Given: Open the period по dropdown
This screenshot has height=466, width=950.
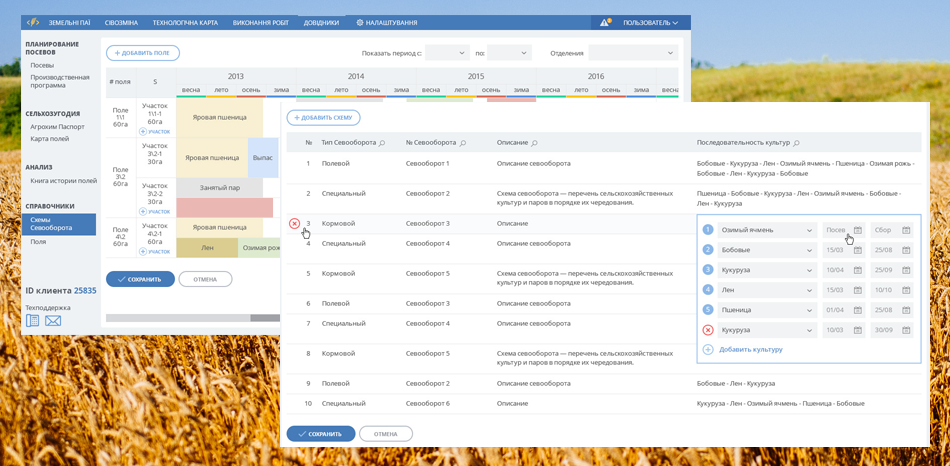Looking at the screenshot, I should tap(510, 53).
